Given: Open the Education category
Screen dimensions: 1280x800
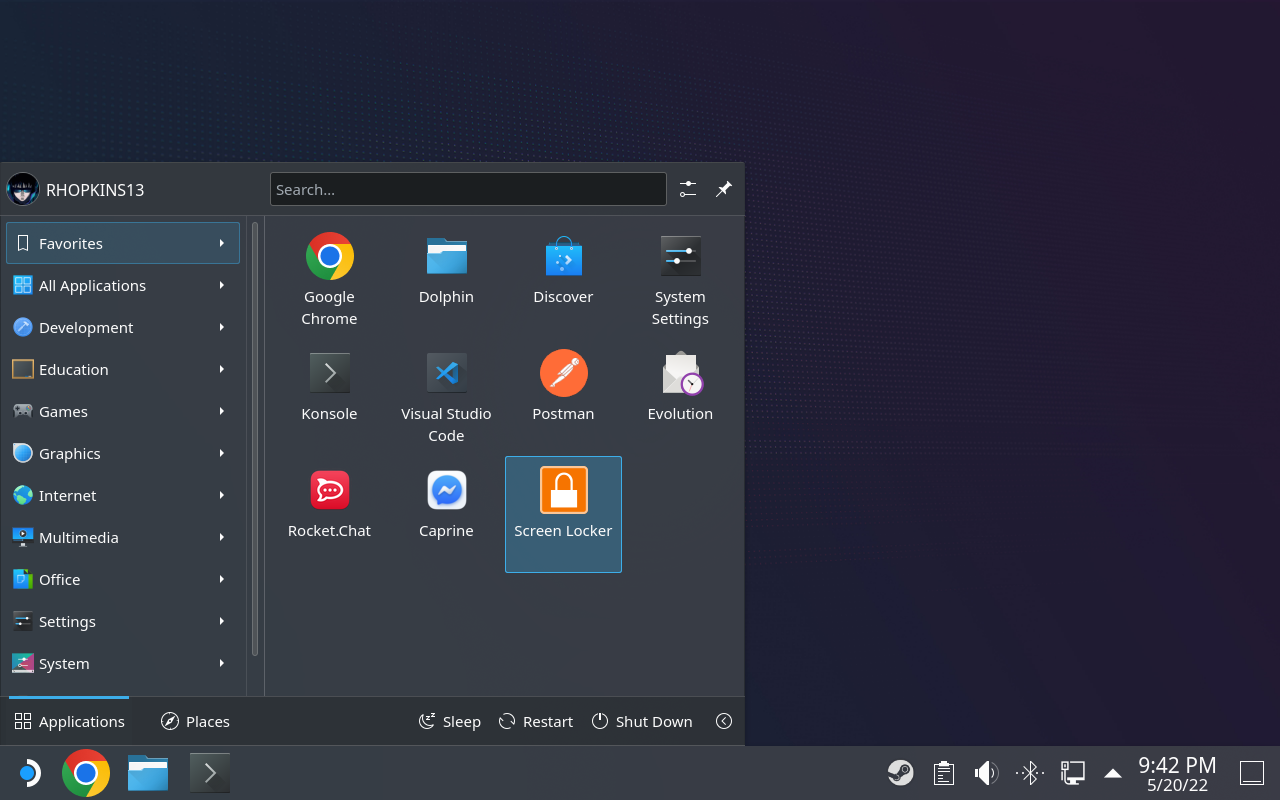Looking at the screenshot, I should [123, 369].
